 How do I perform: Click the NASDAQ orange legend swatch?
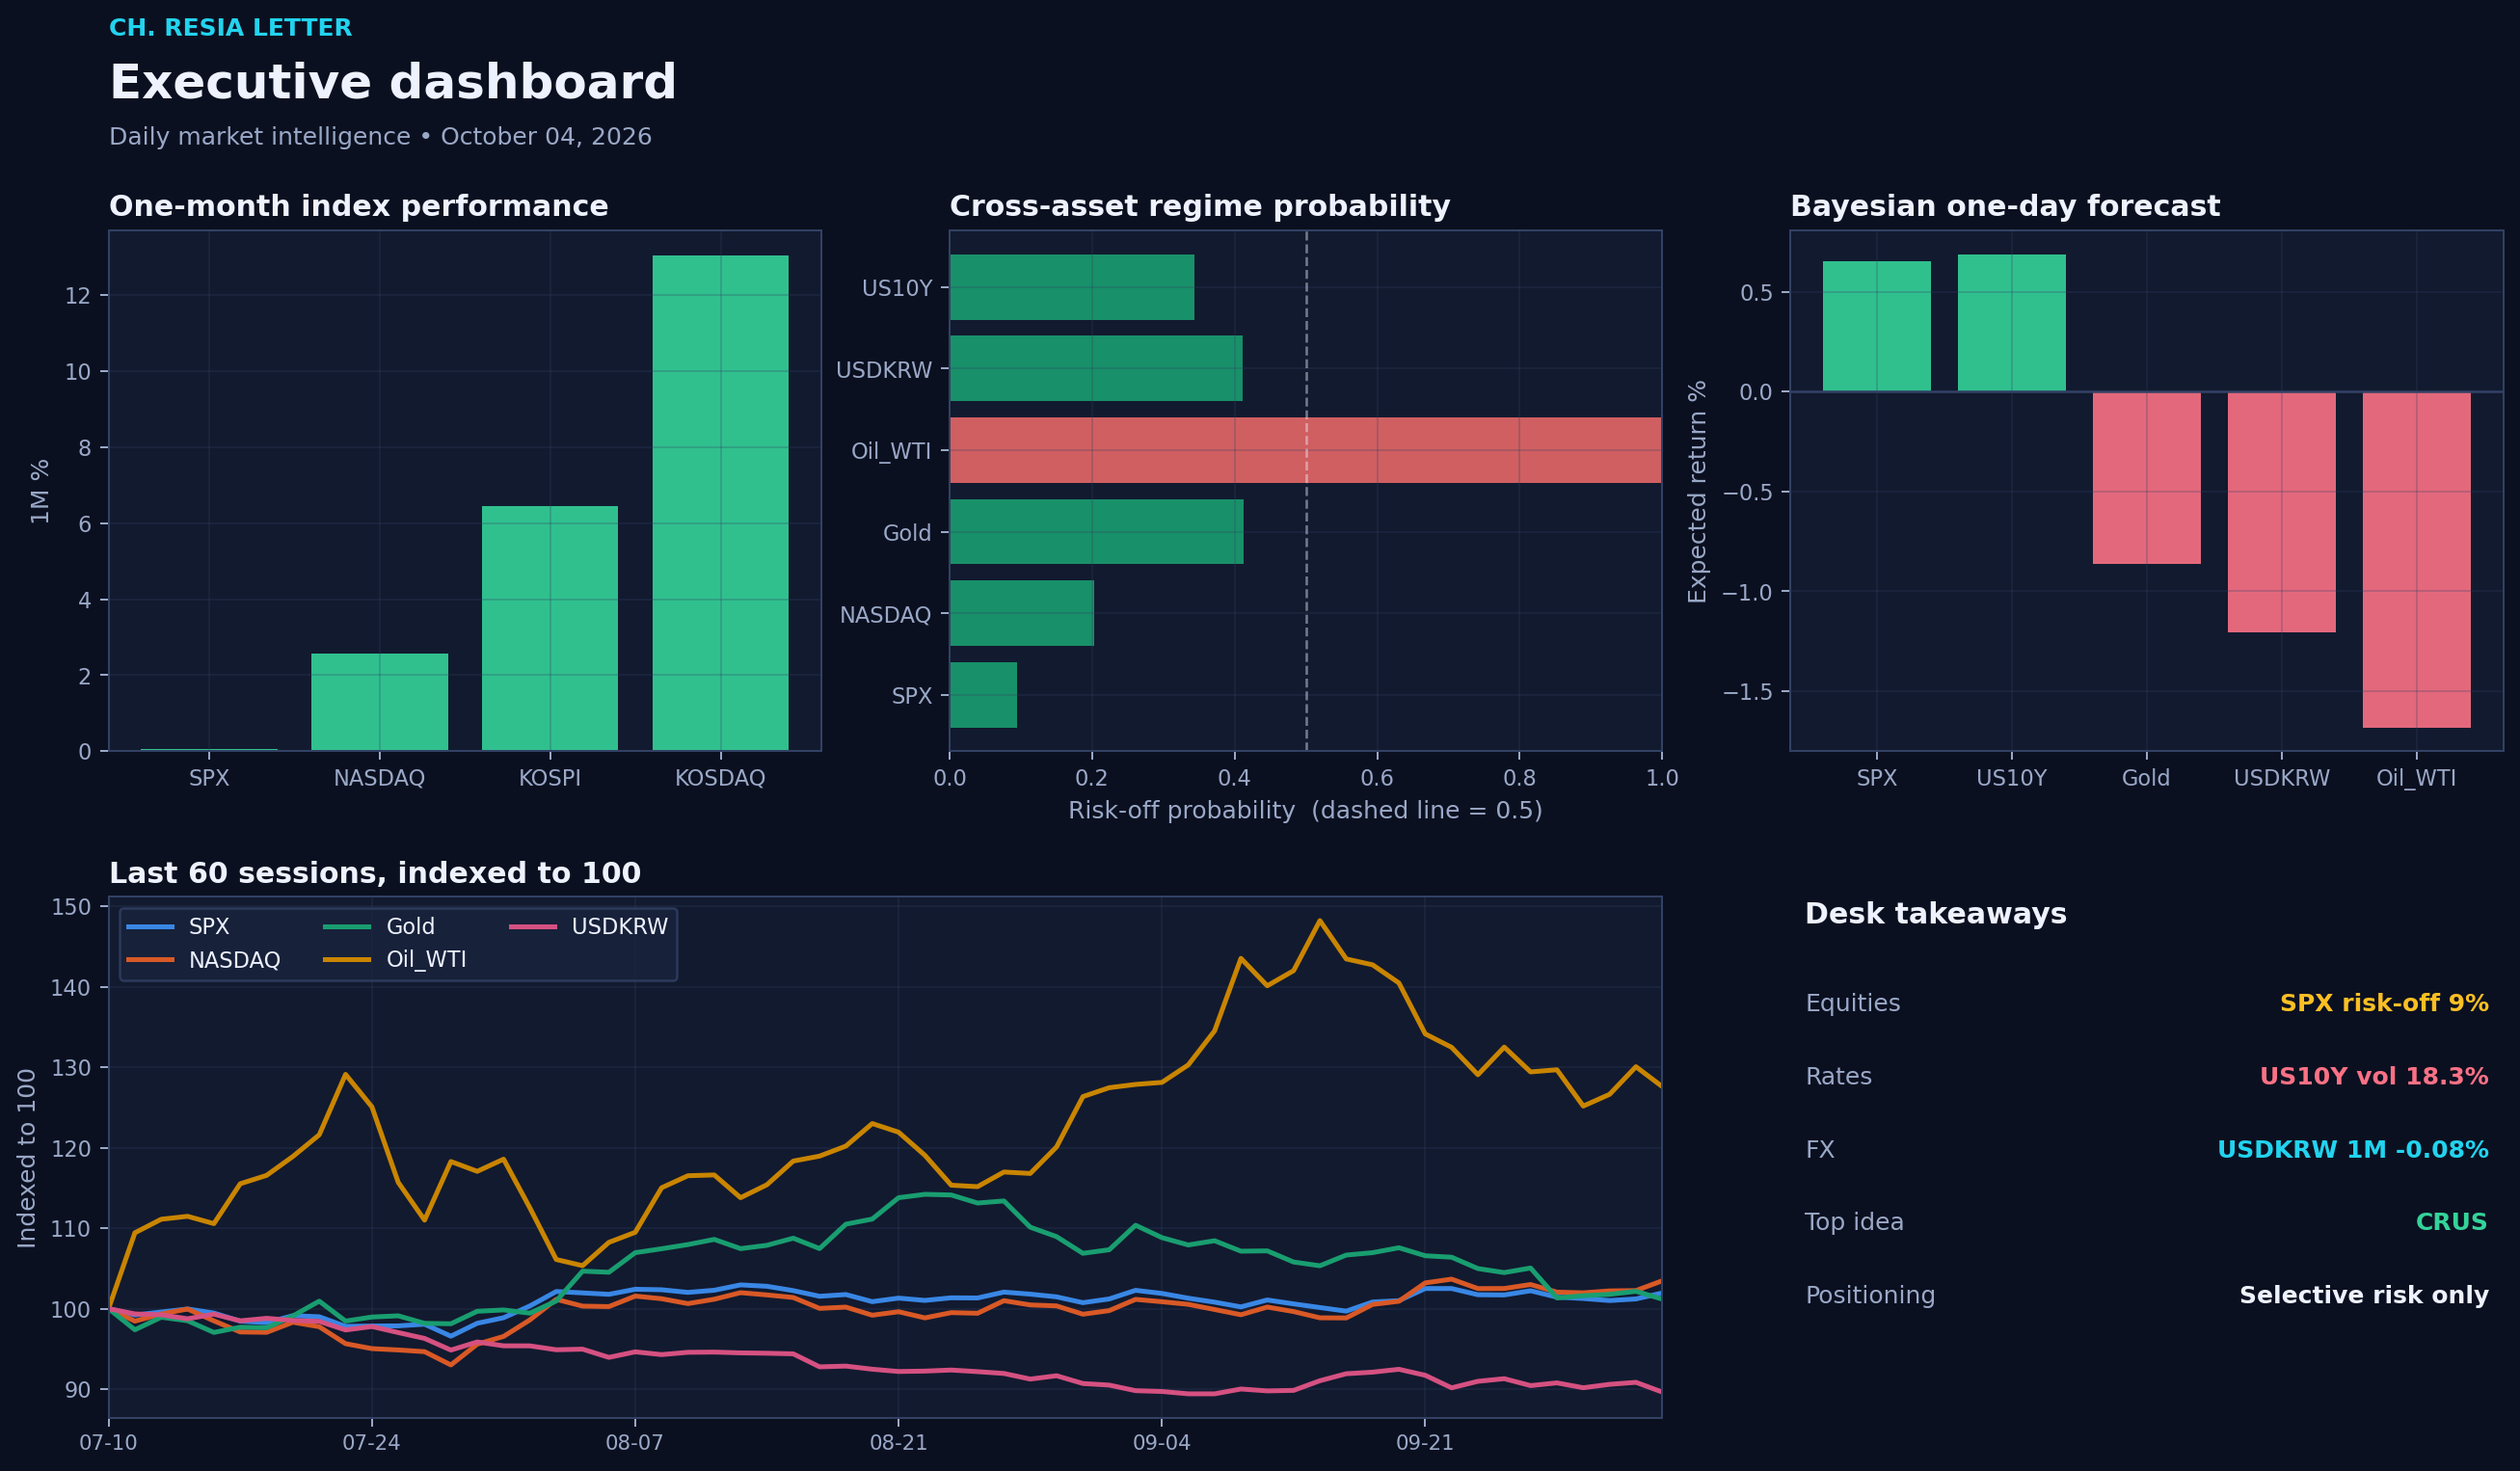pos(150,960)
